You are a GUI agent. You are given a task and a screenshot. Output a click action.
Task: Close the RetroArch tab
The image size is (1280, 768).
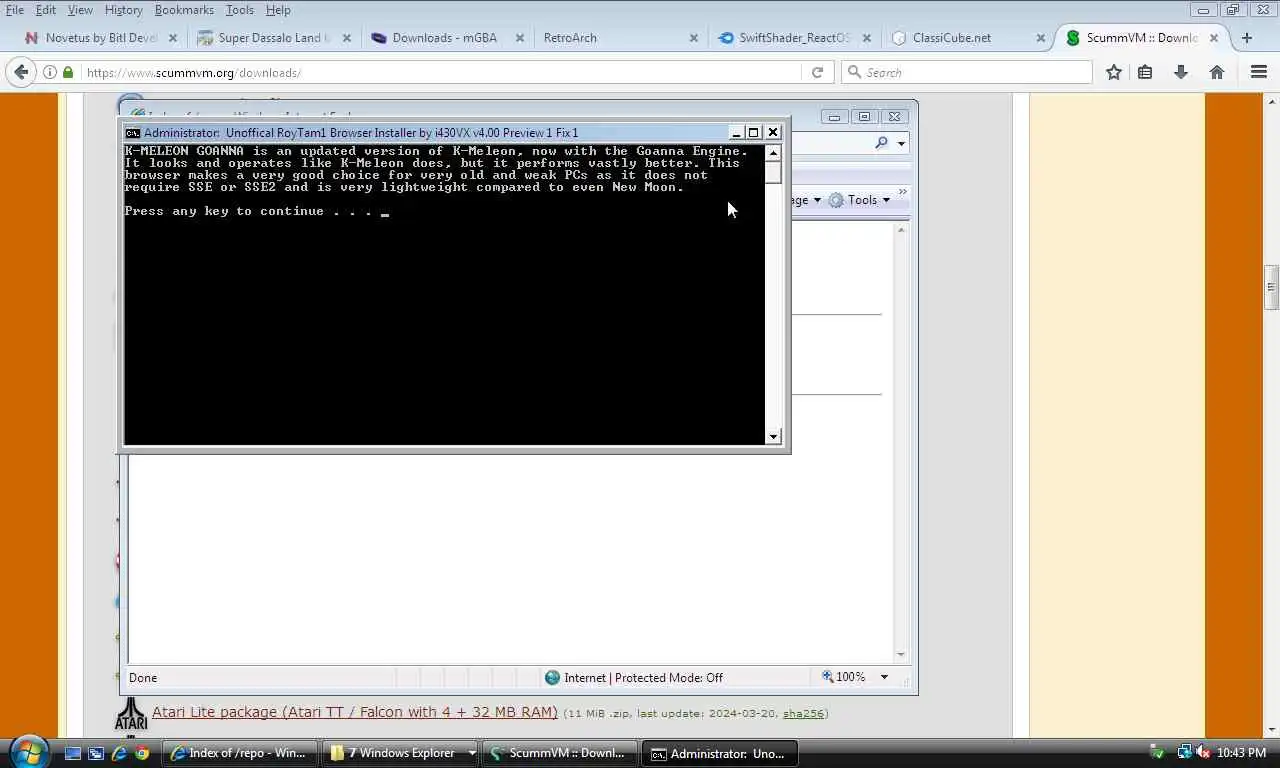tap(694, 38)
